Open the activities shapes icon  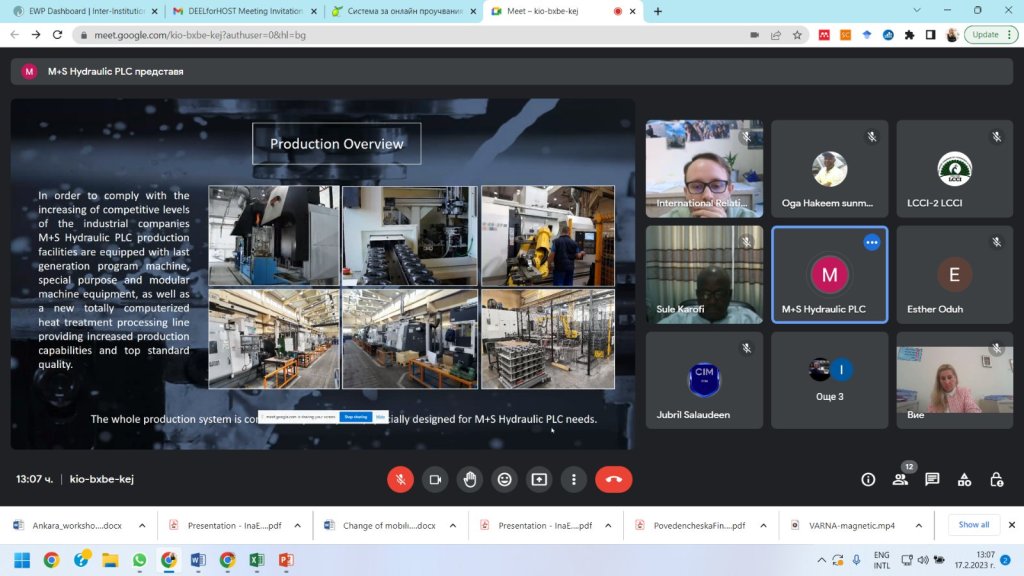click(964, 479)
